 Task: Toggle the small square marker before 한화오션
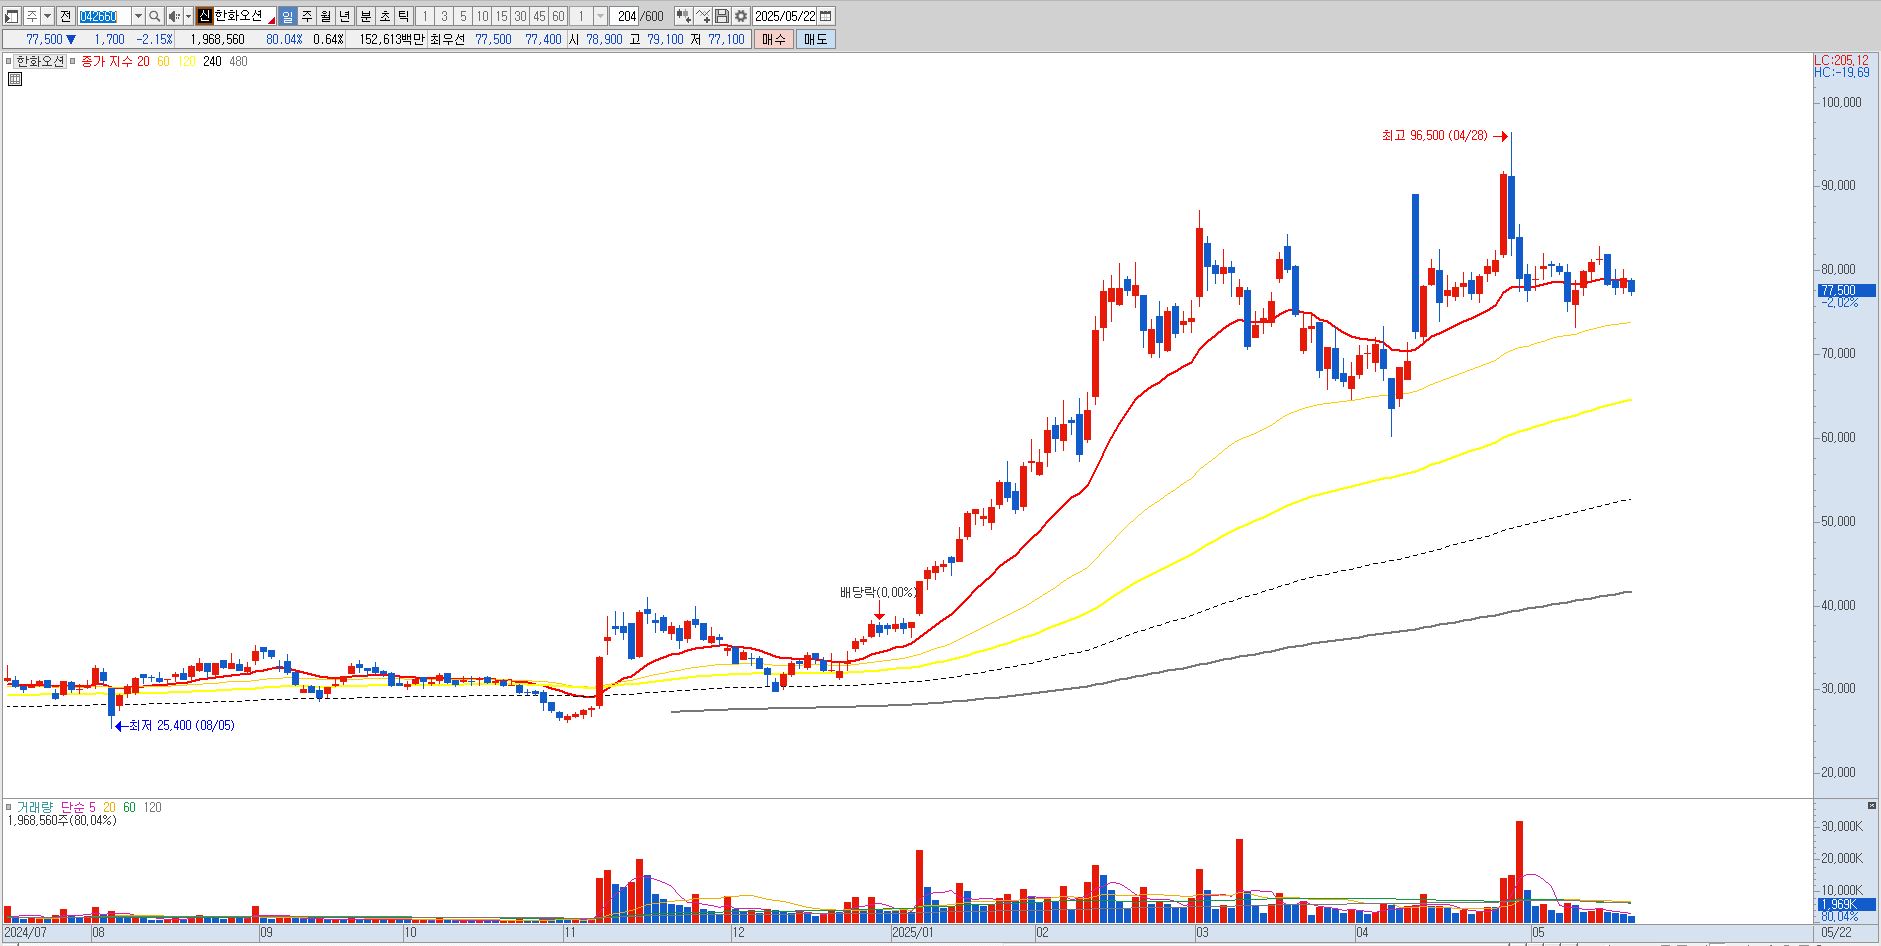10,61
